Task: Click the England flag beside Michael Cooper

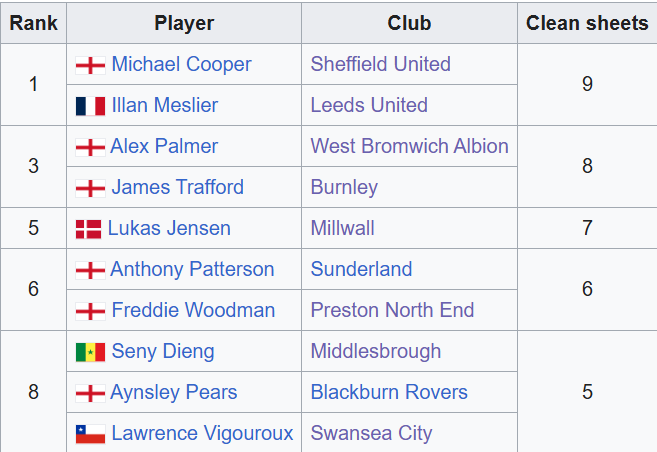Action: tap(90, 65)
